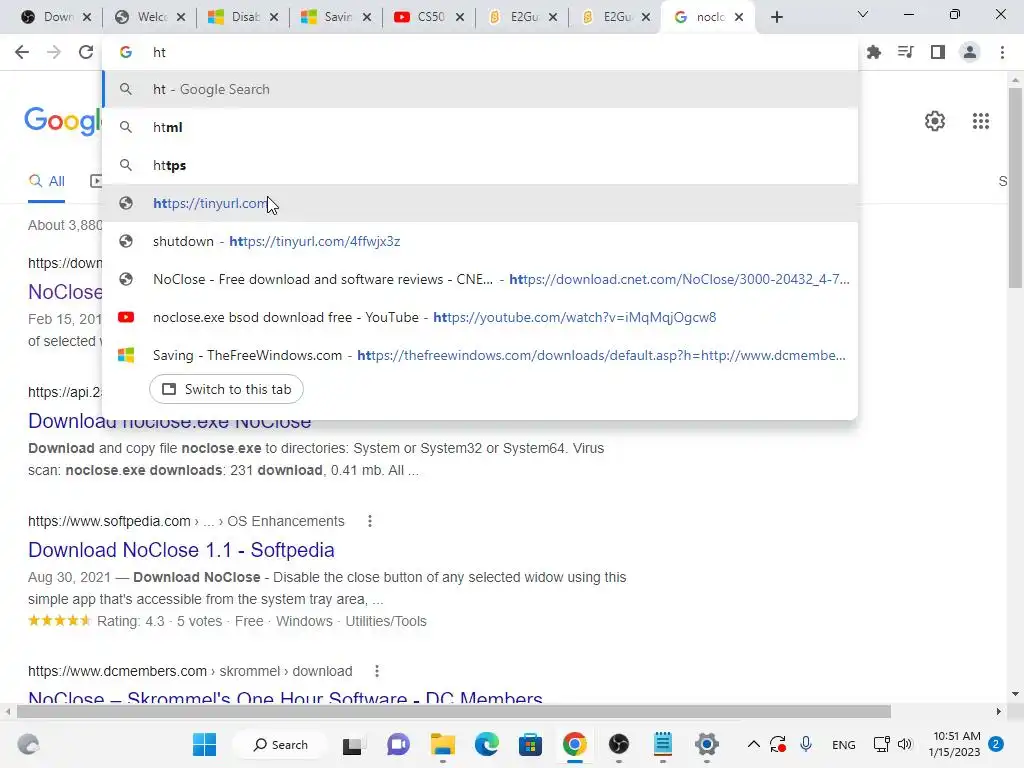The image size is (1024, 768).
Task: Open the media control playlist icon
Action: (905, 52)
